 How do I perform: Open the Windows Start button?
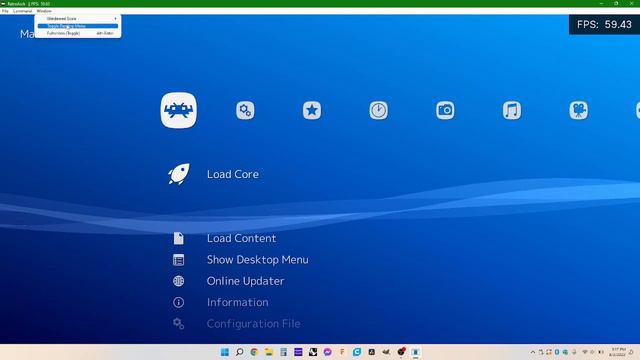pyautogui.click(x=224, y=352)
